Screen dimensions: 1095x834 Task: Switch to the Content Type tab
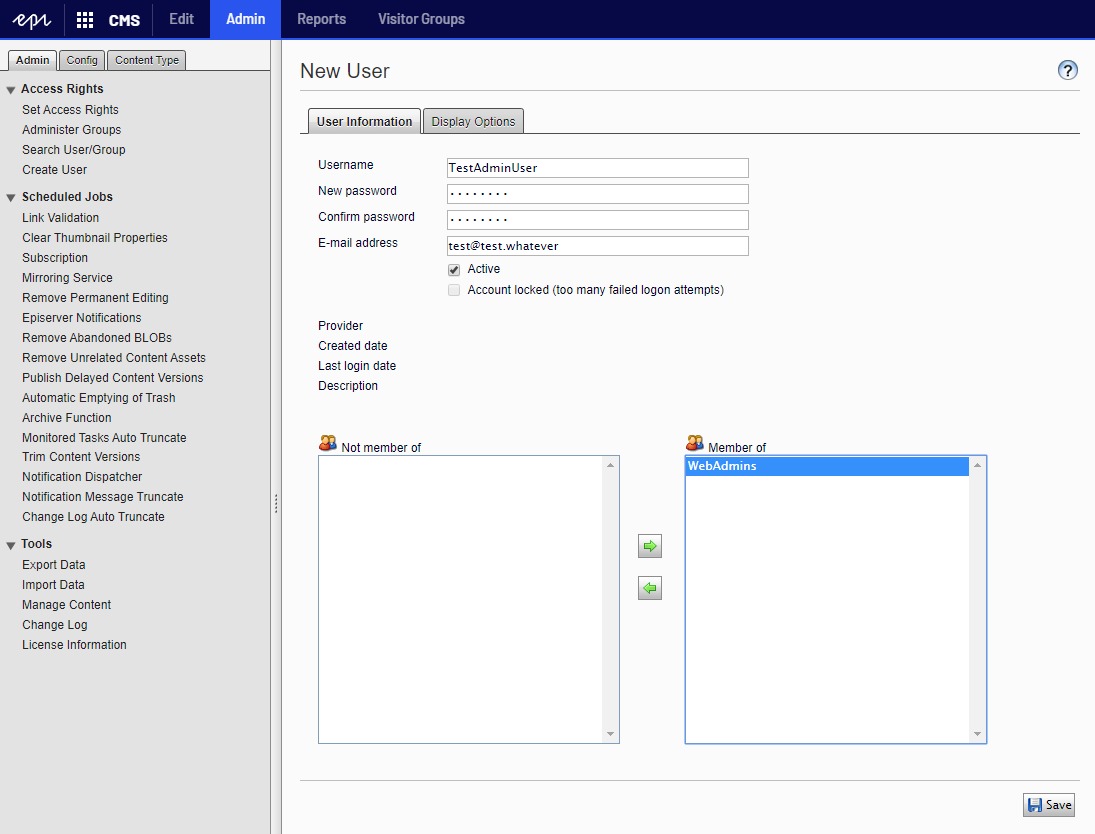point(147,60)
